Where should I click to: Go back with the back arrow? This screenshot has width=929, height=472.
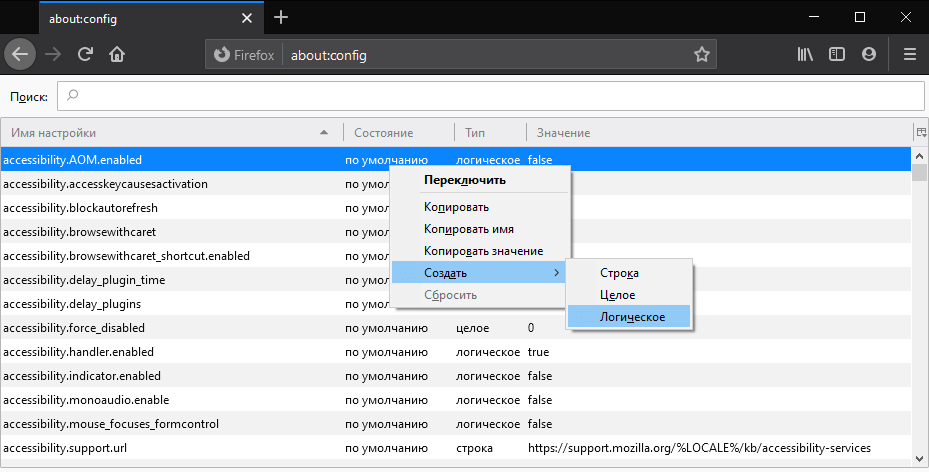(x=20, y=54)
